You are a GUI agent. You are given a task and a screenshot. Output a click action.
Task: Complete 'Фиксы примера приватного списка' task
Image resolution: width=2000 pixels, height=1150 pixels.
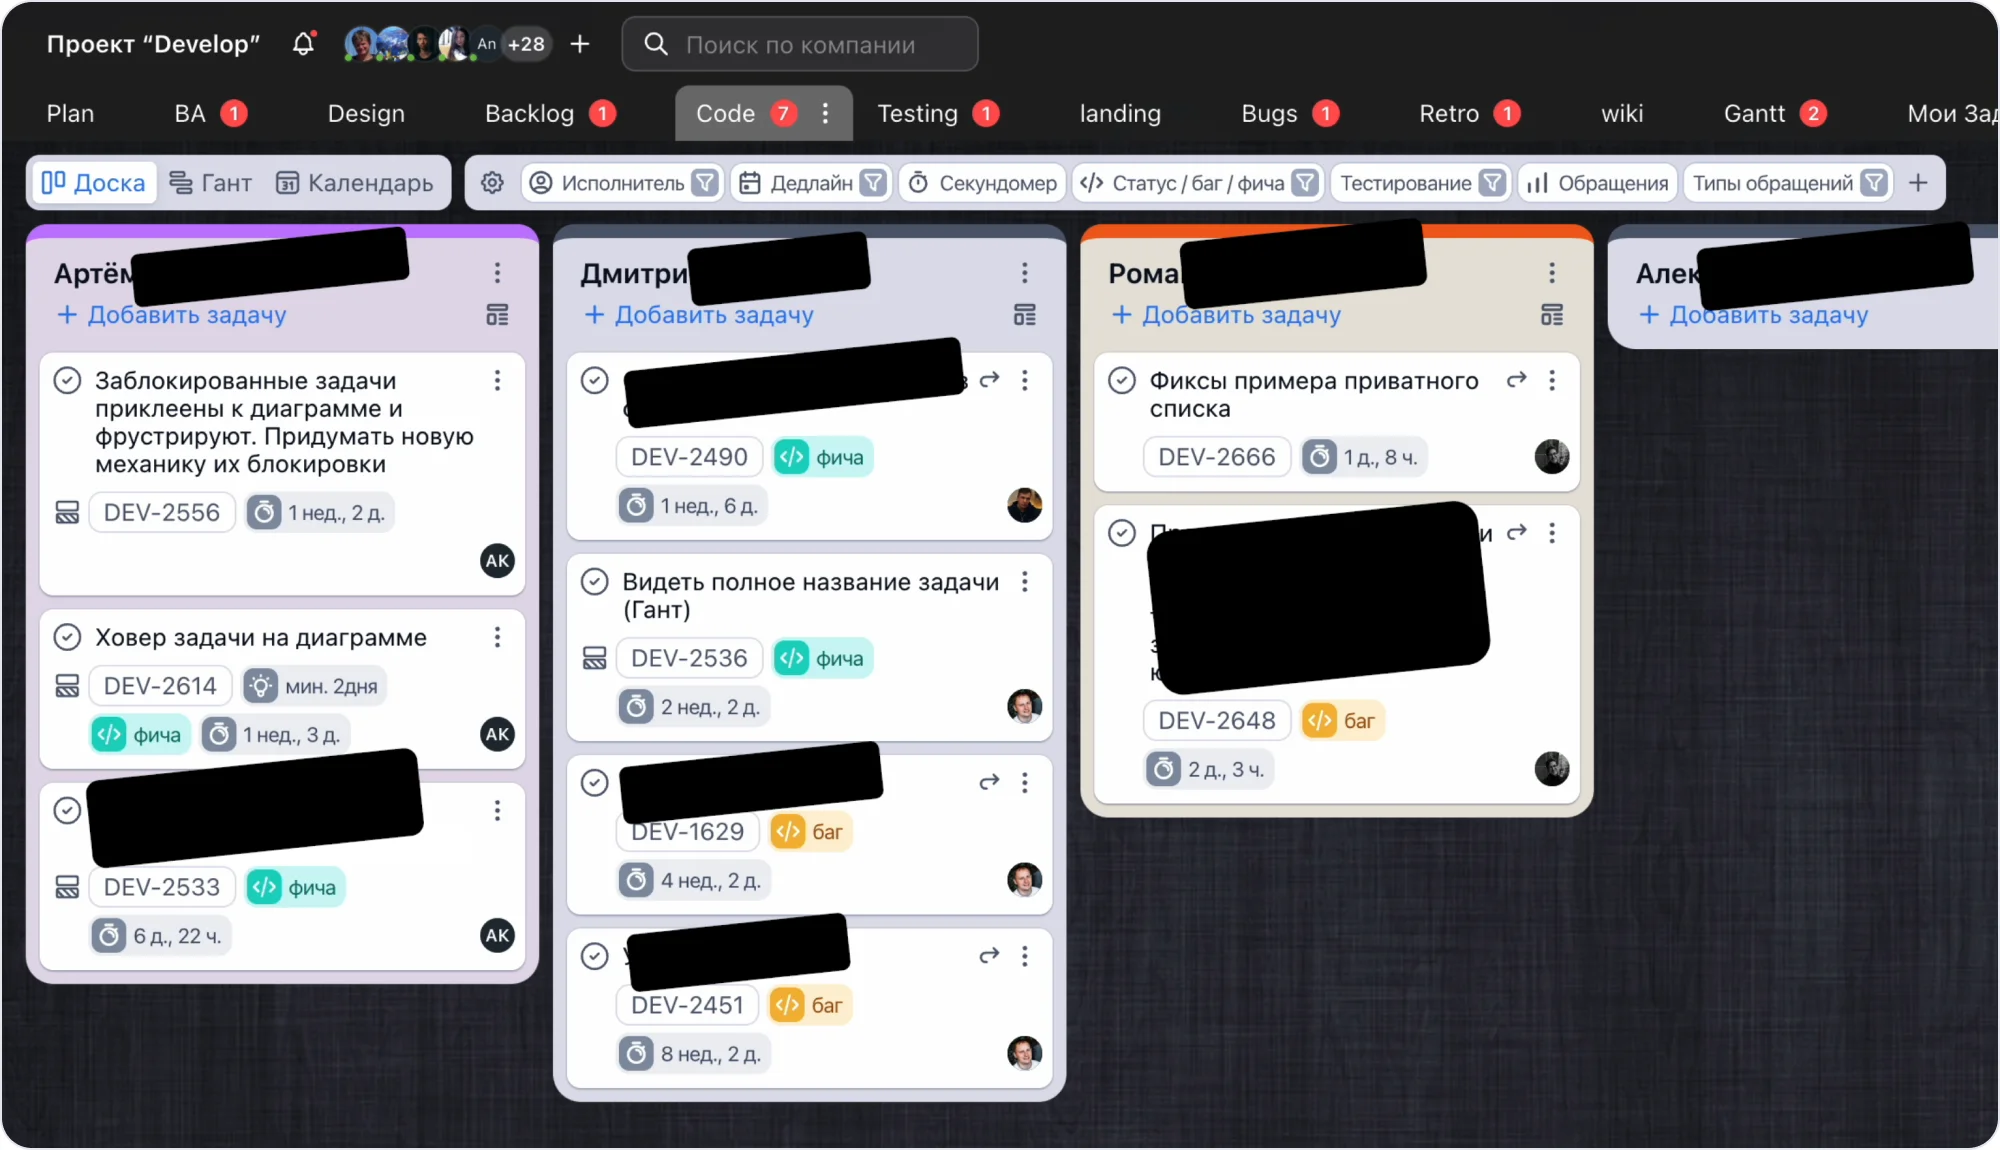(x=1122, y=381)
